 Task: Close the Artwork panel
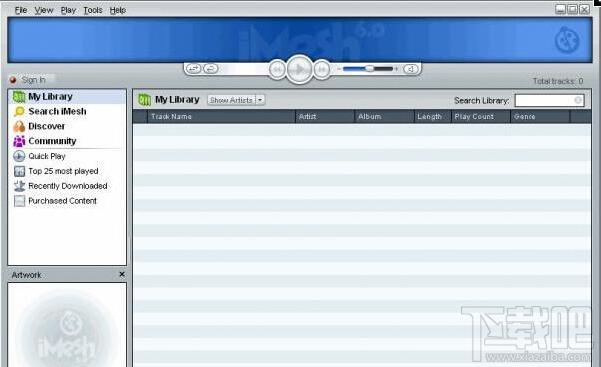[122, 274]
